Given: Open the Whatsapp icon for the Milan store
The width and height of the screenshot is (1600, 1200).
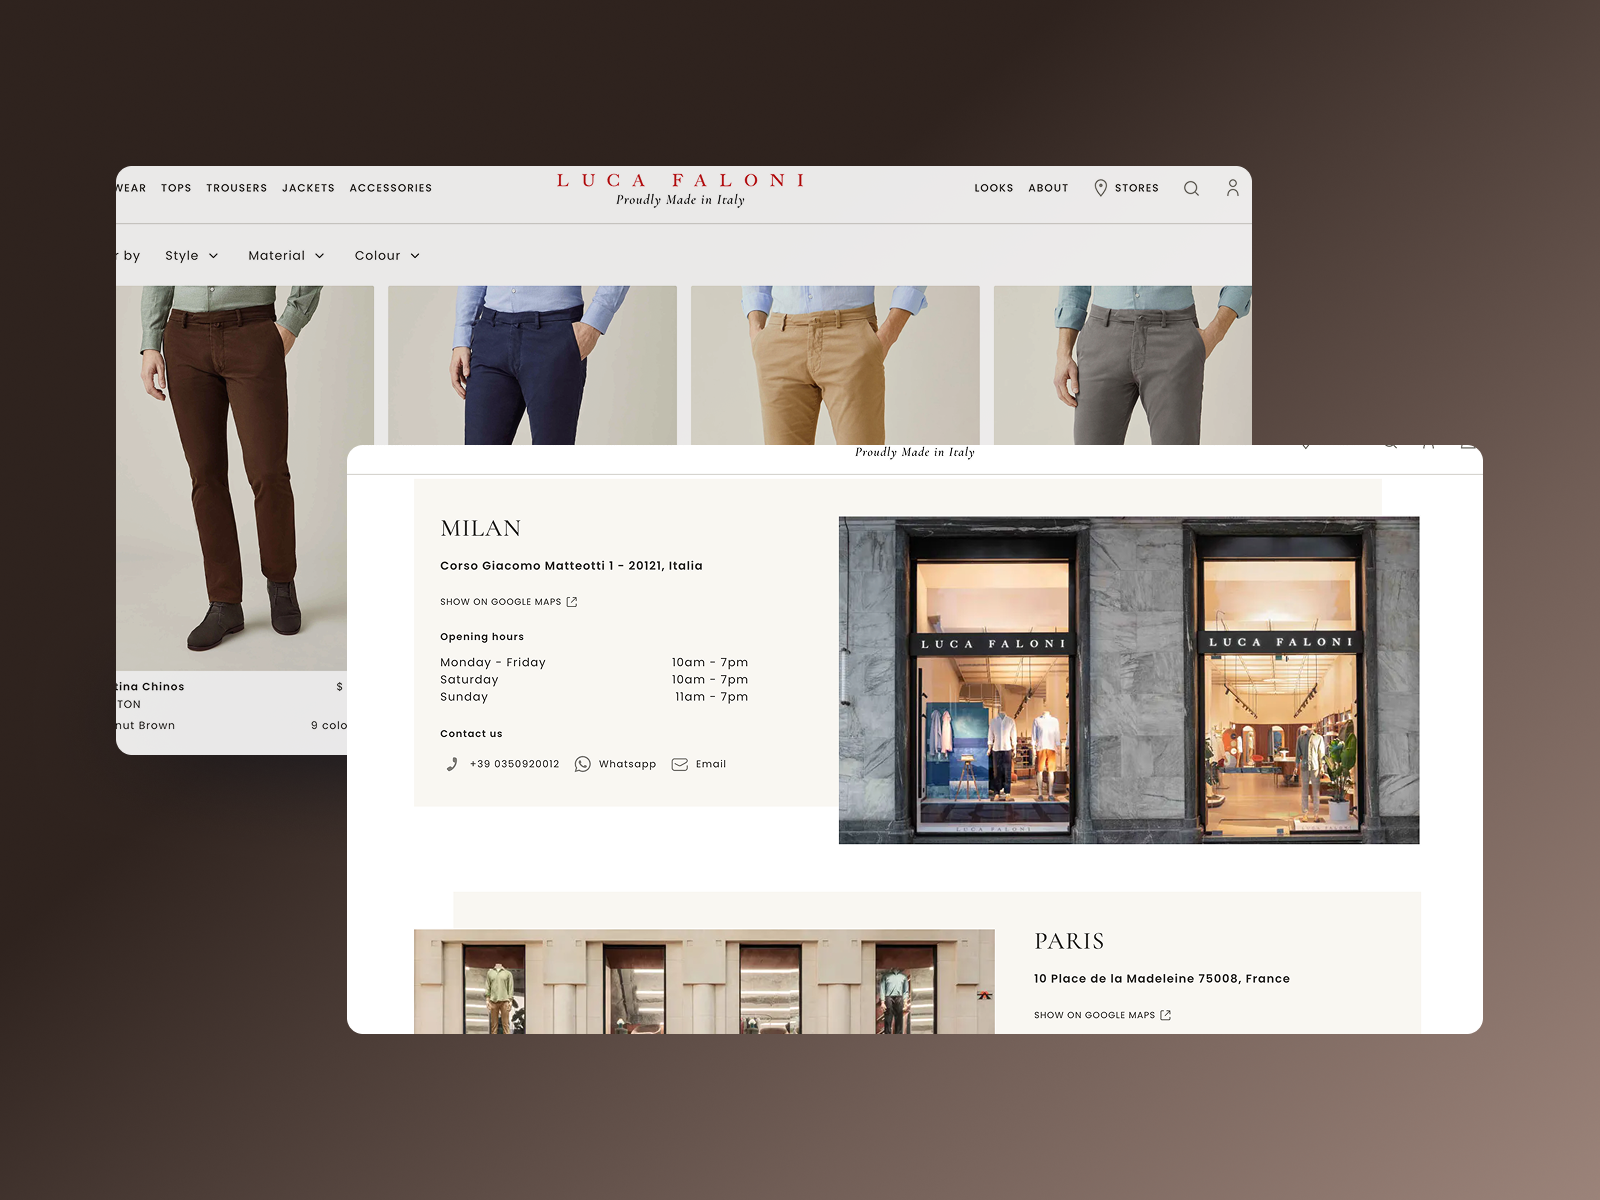Looking at the screenshot, I should 583,764.
